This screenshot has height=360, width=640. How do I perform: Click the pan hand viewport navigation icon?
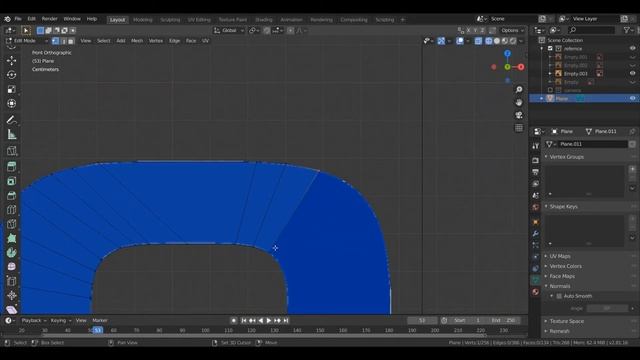tap(519, 102)
